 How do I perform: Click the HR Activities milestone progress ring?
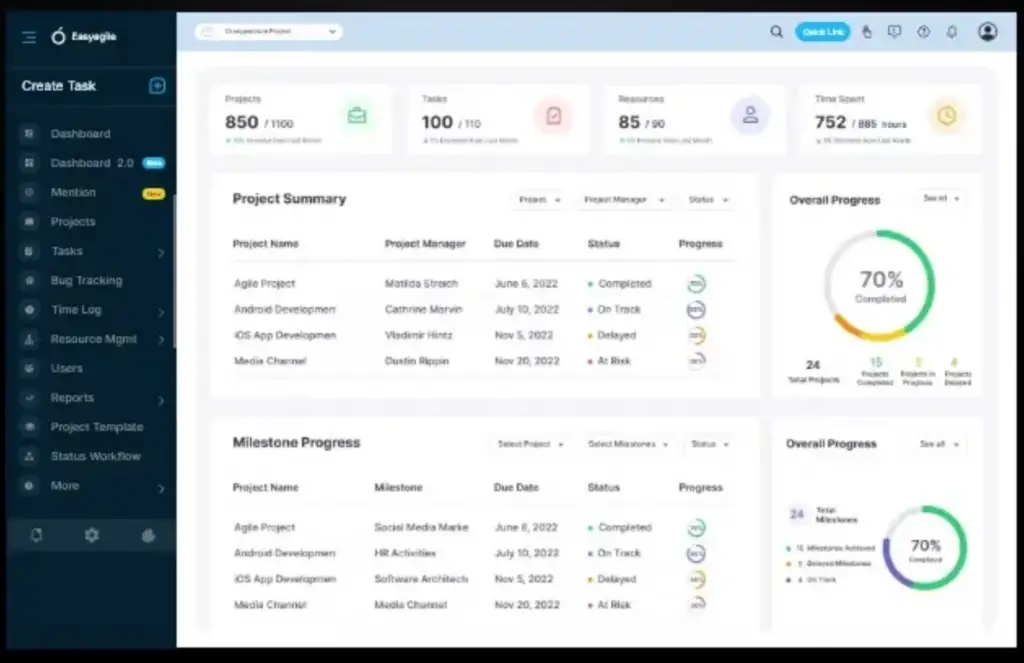(x=696, y=553)
